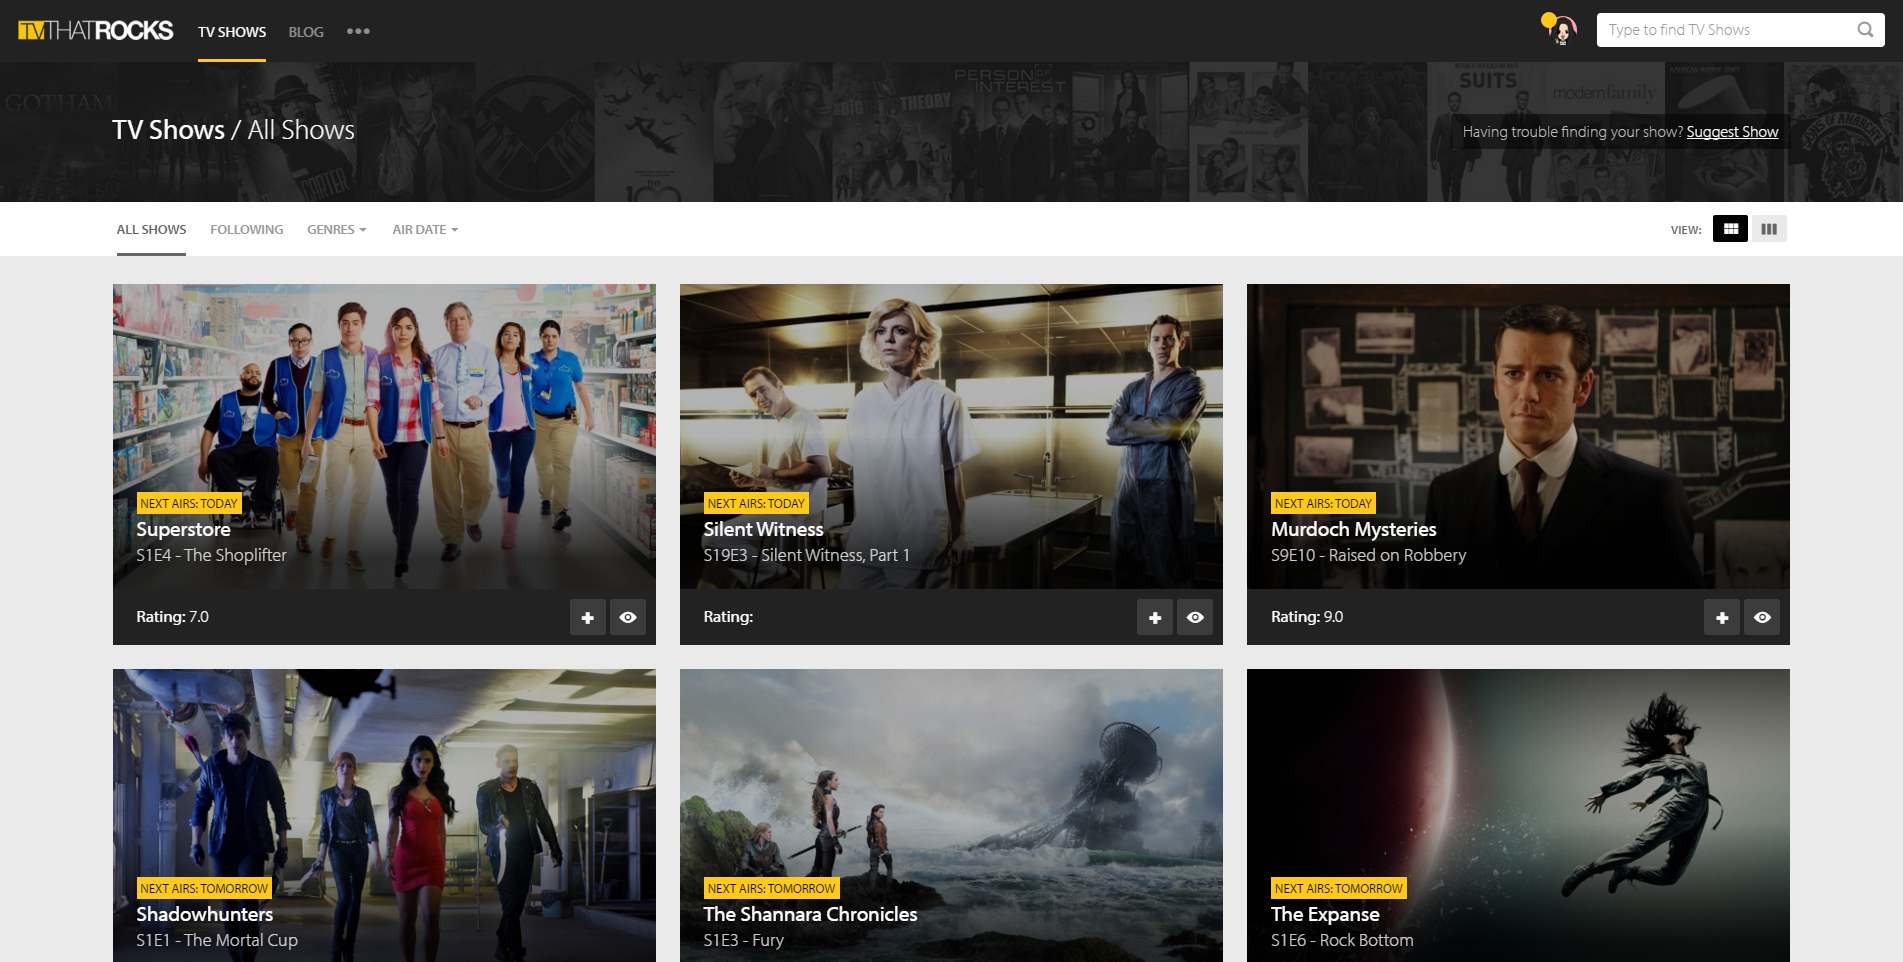The width and height of the screenshot is (1903, 962).
Task: Click 'Rating: 7.0' on Superstore card
Action: 173,617
